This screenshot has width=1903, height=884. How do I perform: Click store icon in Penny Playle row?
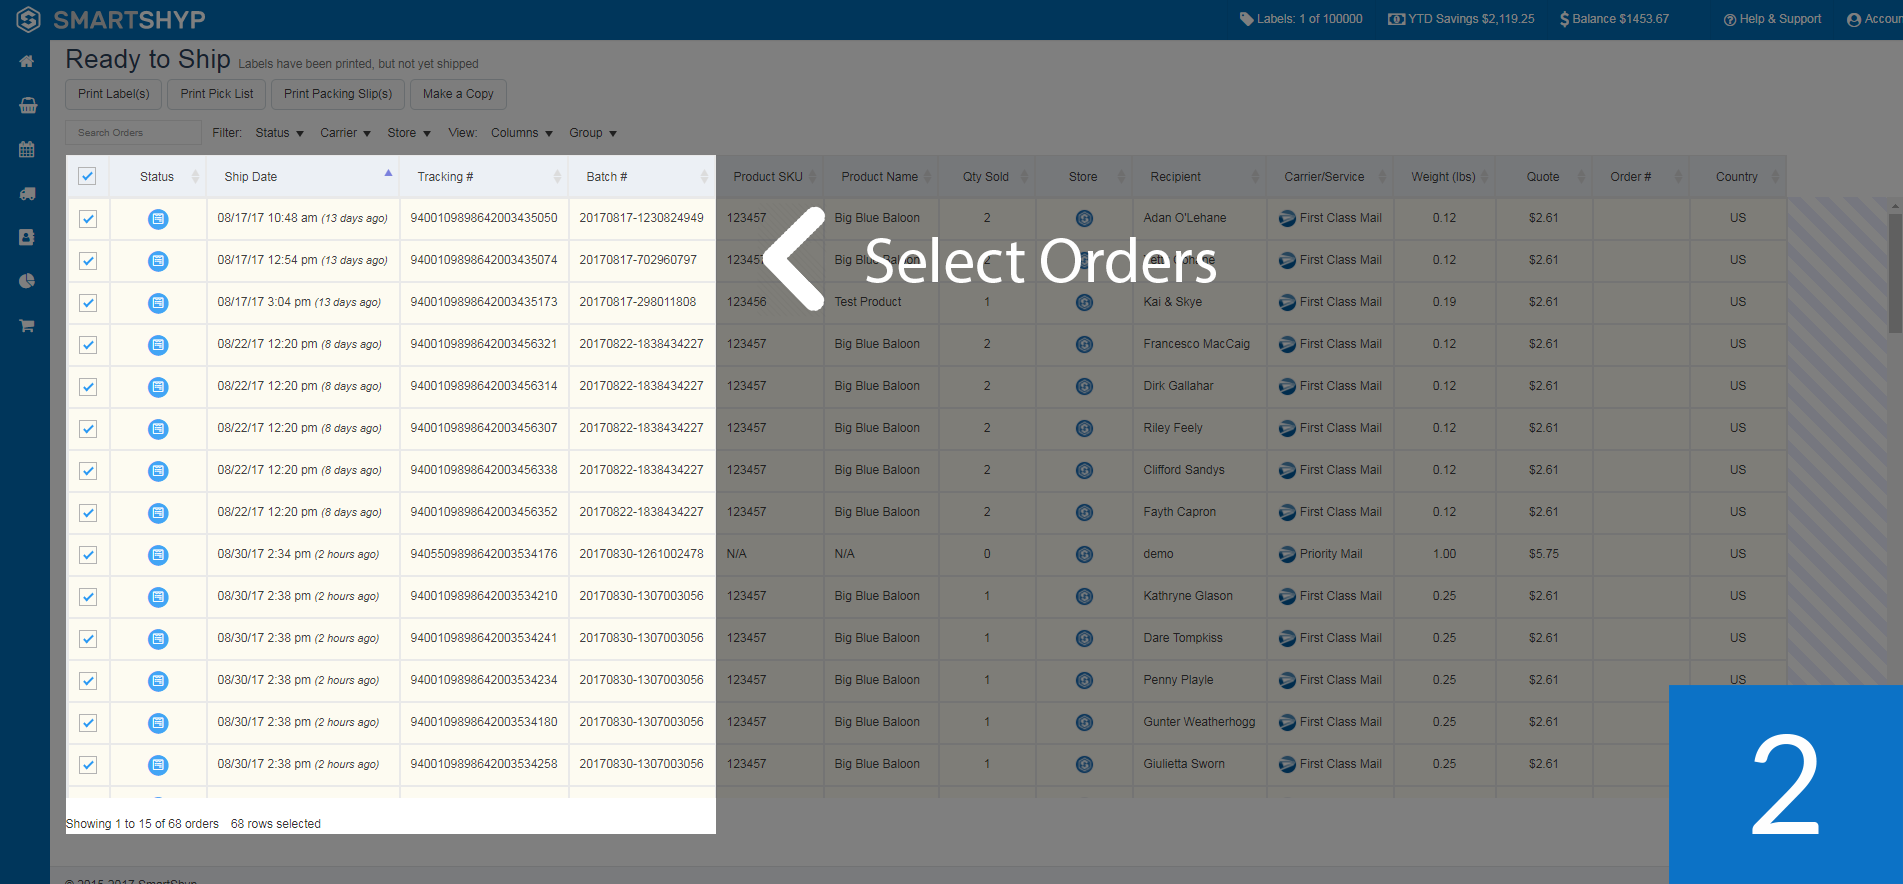[1084, 680]
